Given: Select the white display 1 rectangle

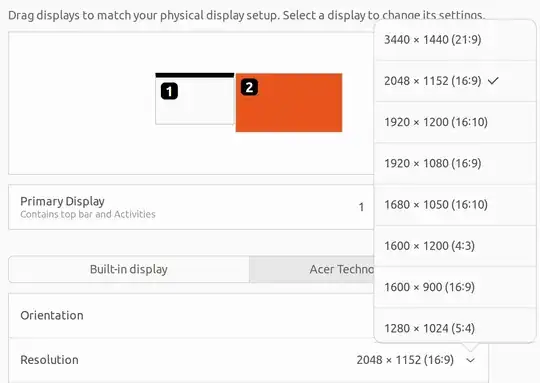Looking at the screenshot, I should 195,99.
